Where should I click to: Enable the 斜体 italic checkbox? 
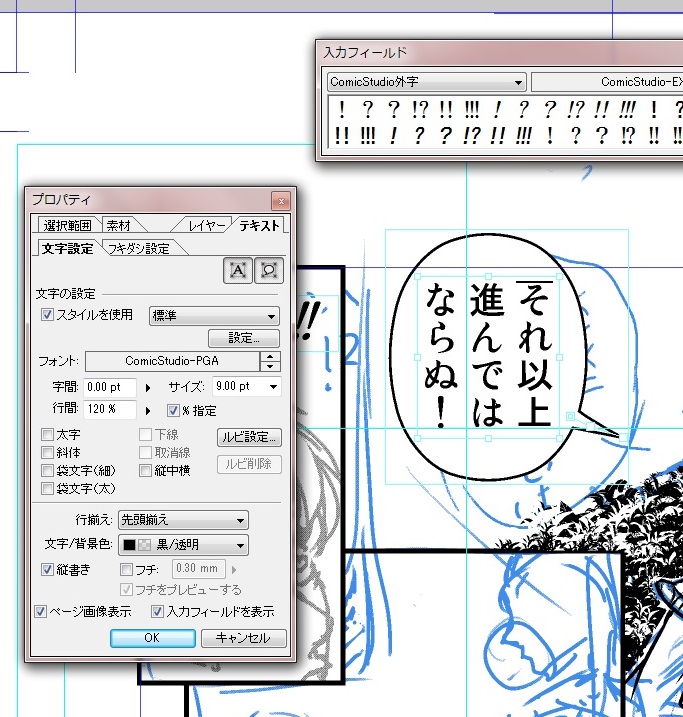click(47, 452)
